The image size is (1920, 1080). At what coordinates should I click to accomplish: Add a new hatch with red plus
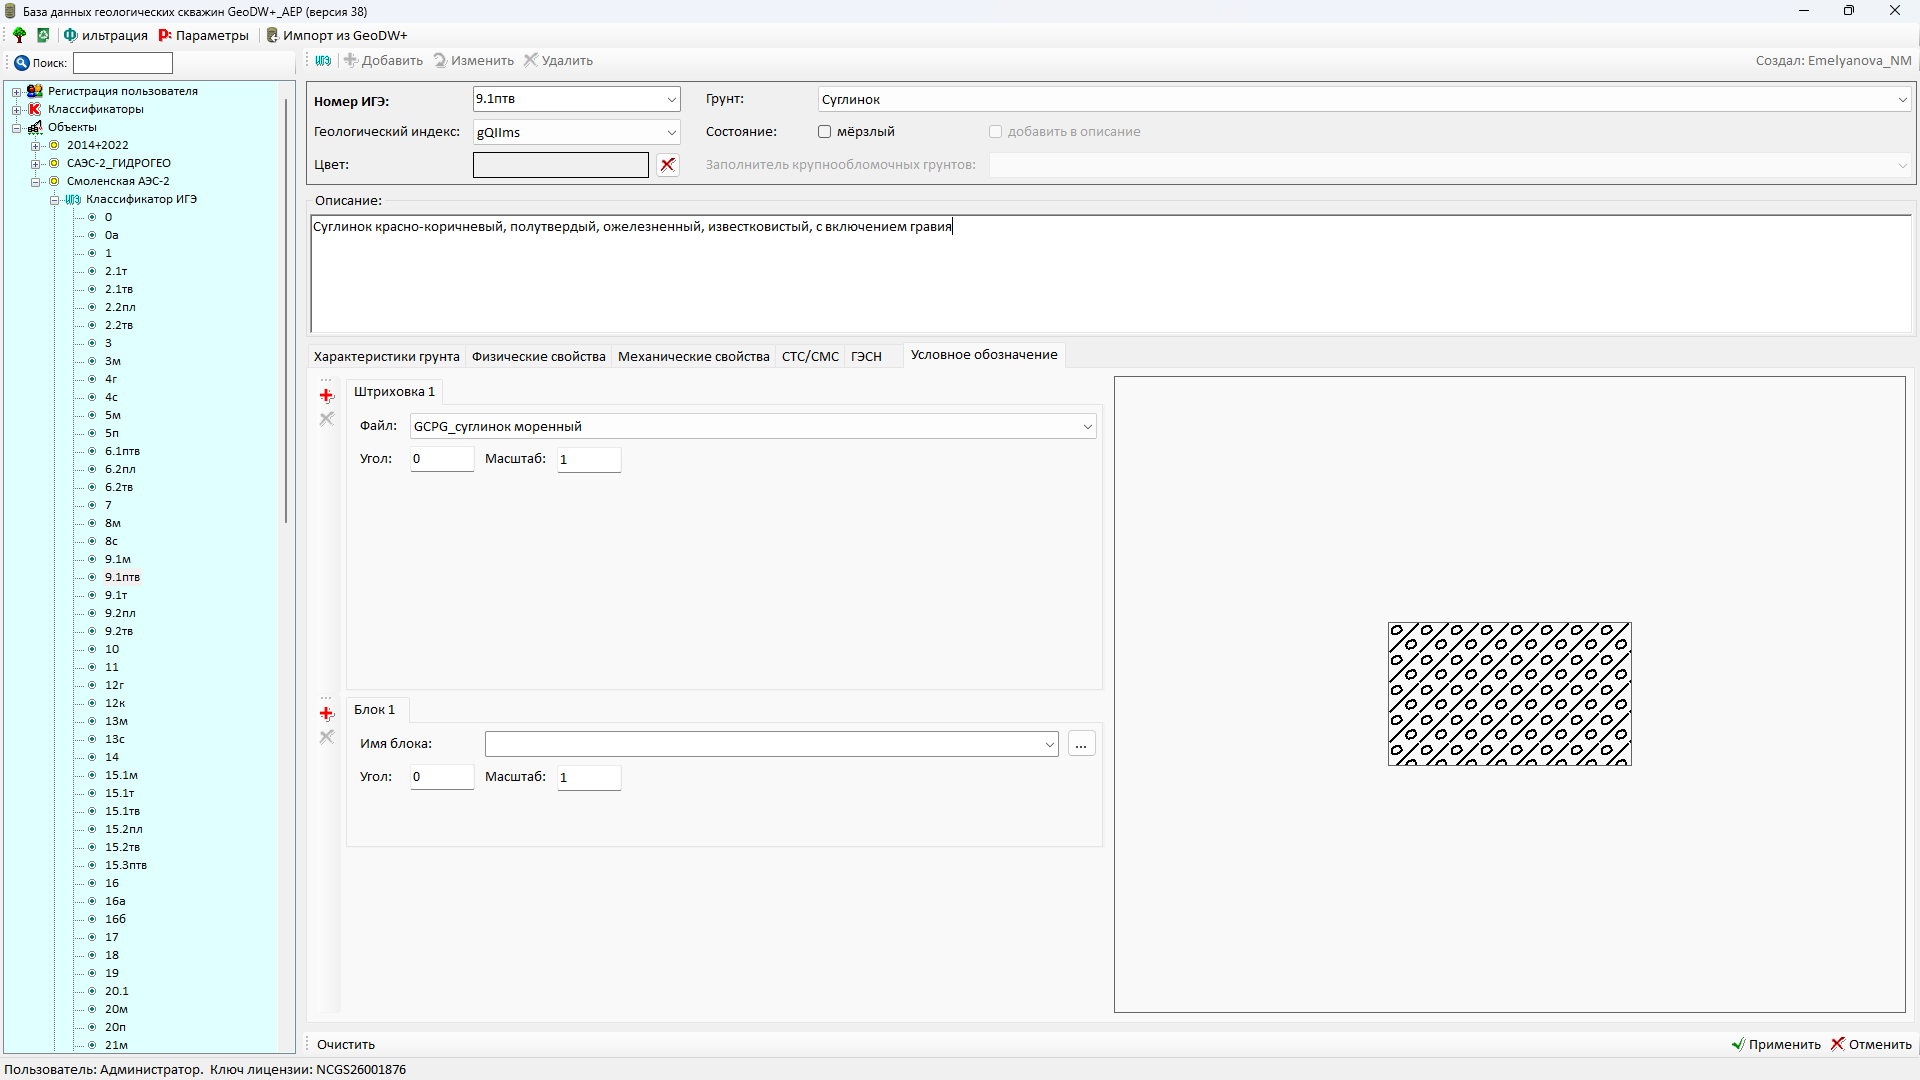(326, 395)
